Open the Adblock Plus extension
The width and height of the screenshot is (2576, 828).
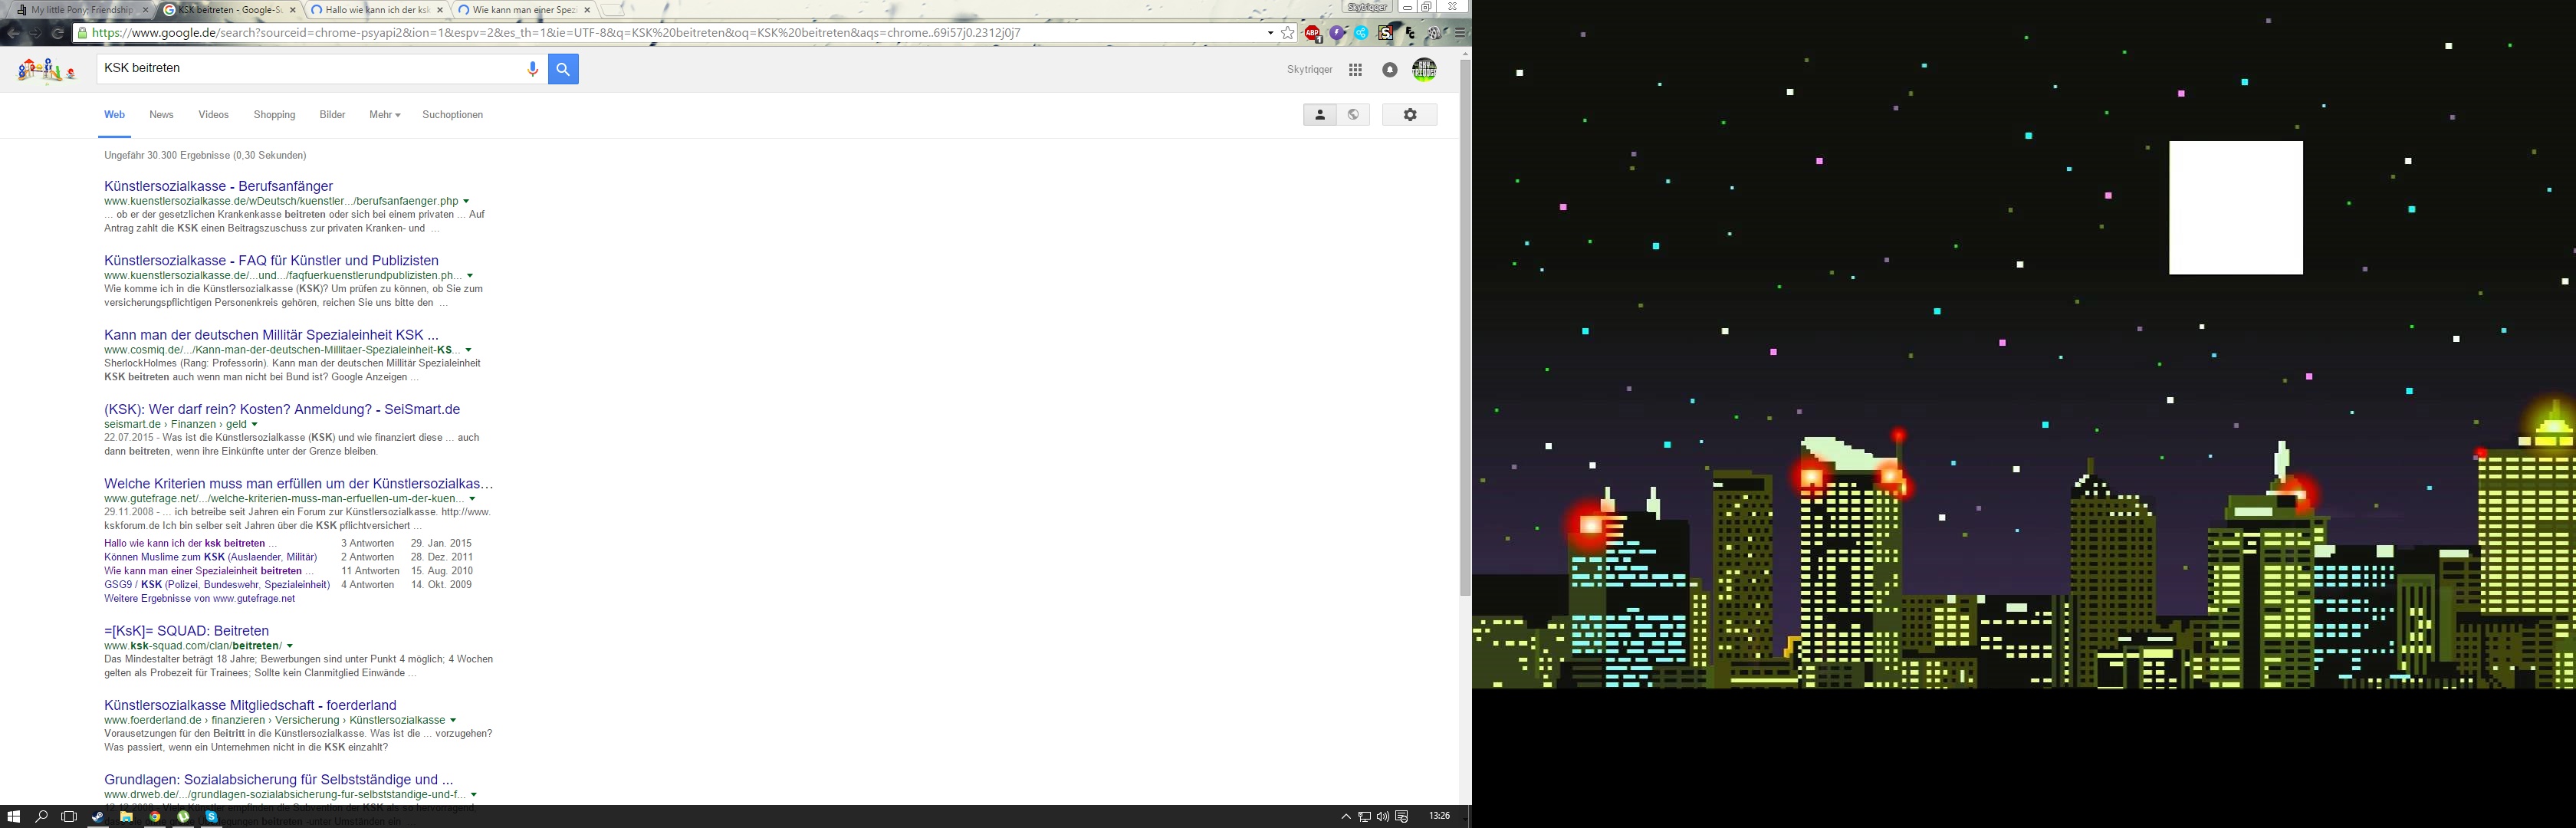tap(1313, 33)
